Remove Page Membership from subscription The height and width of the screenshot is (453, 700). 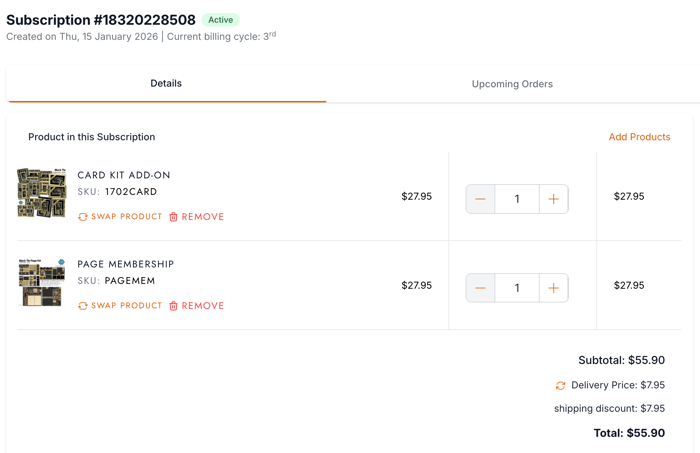[x=202, y=306]
